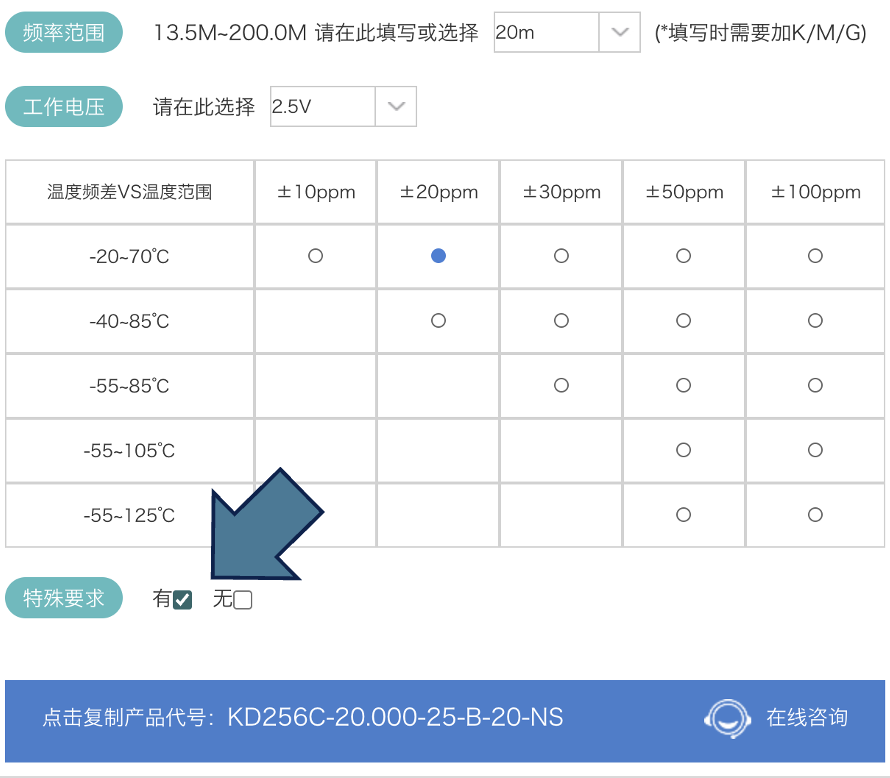Select ±10ppm for -20~70℃ range
Screen dimensions: 890x778
316,256
